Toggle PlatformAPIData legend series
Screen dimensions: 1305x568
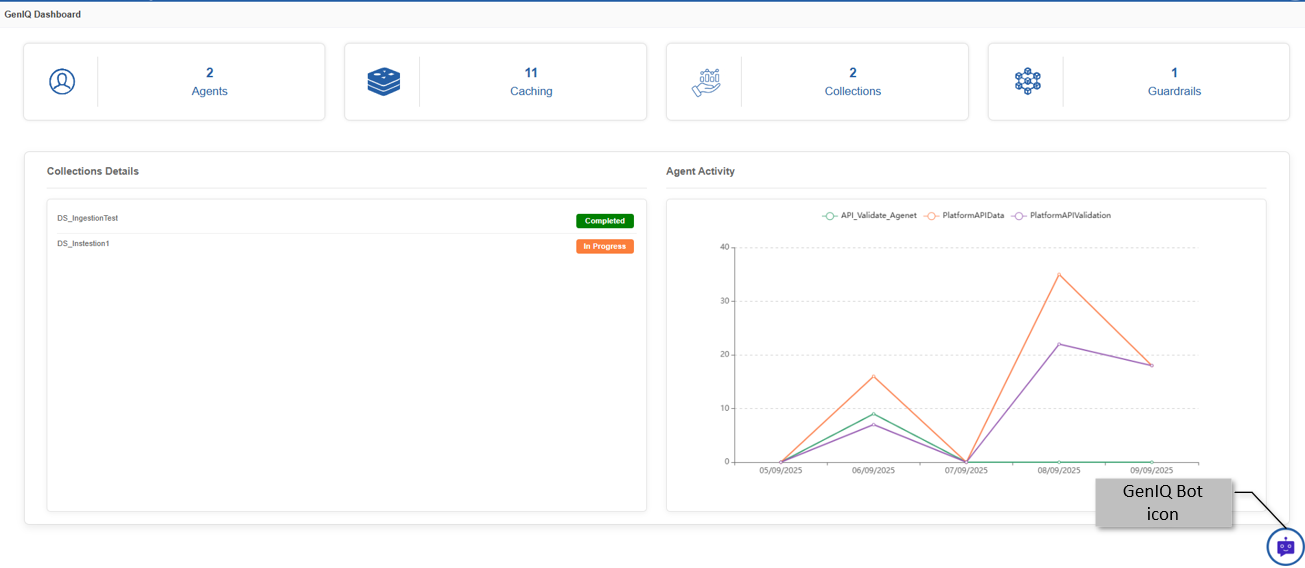(x=964, y=215)
